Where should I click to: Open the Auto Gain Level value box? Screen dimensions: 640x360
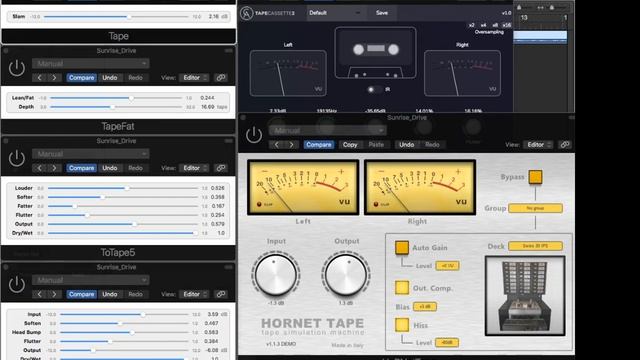[447, 266]
